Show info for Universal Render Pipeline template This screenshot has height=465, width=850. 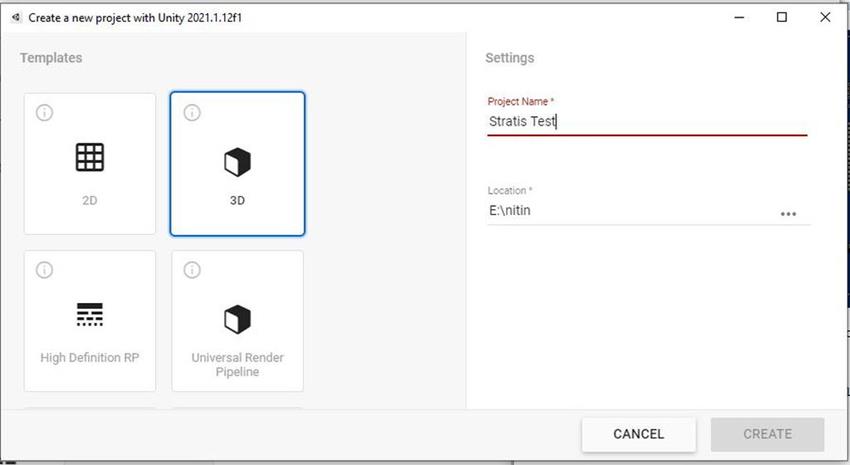click(x=192, y=270)
